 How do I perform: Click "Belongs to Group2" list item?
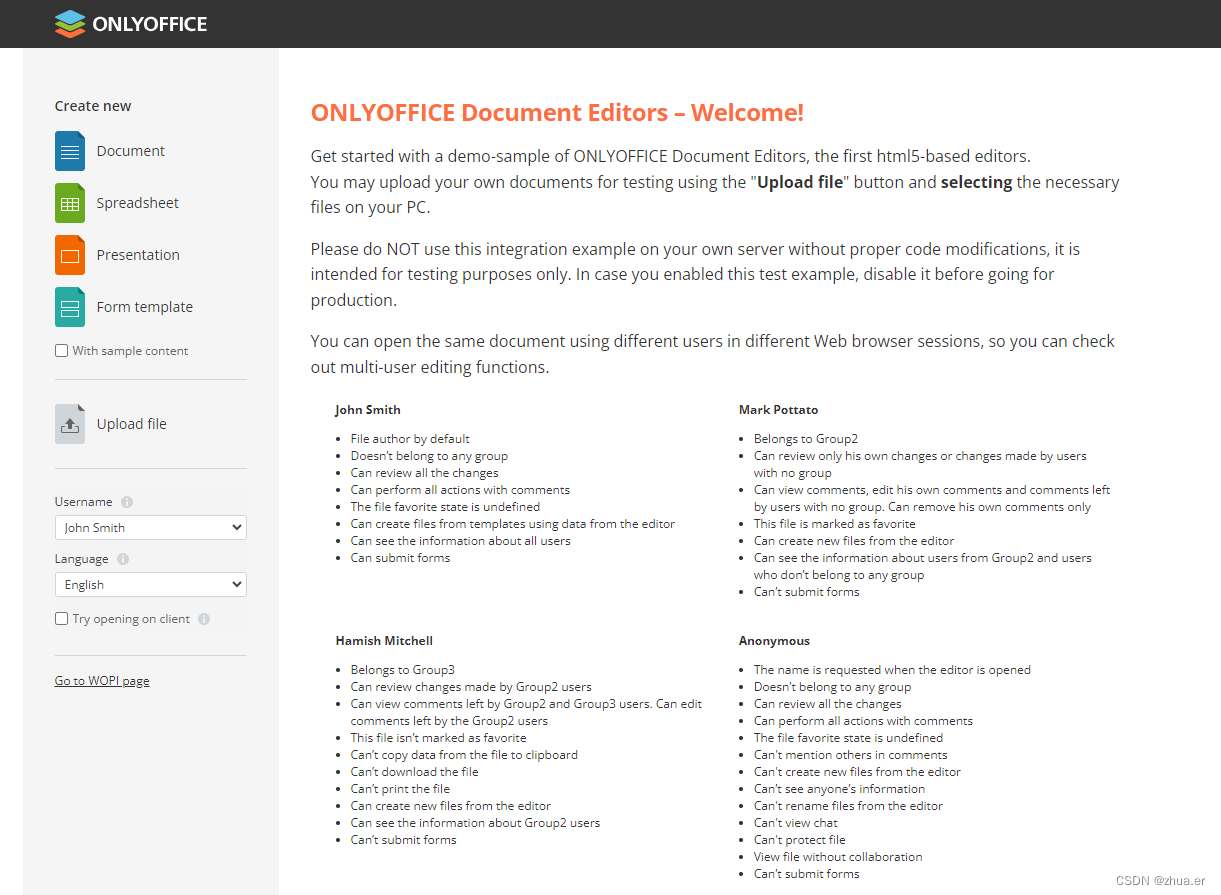806,439
